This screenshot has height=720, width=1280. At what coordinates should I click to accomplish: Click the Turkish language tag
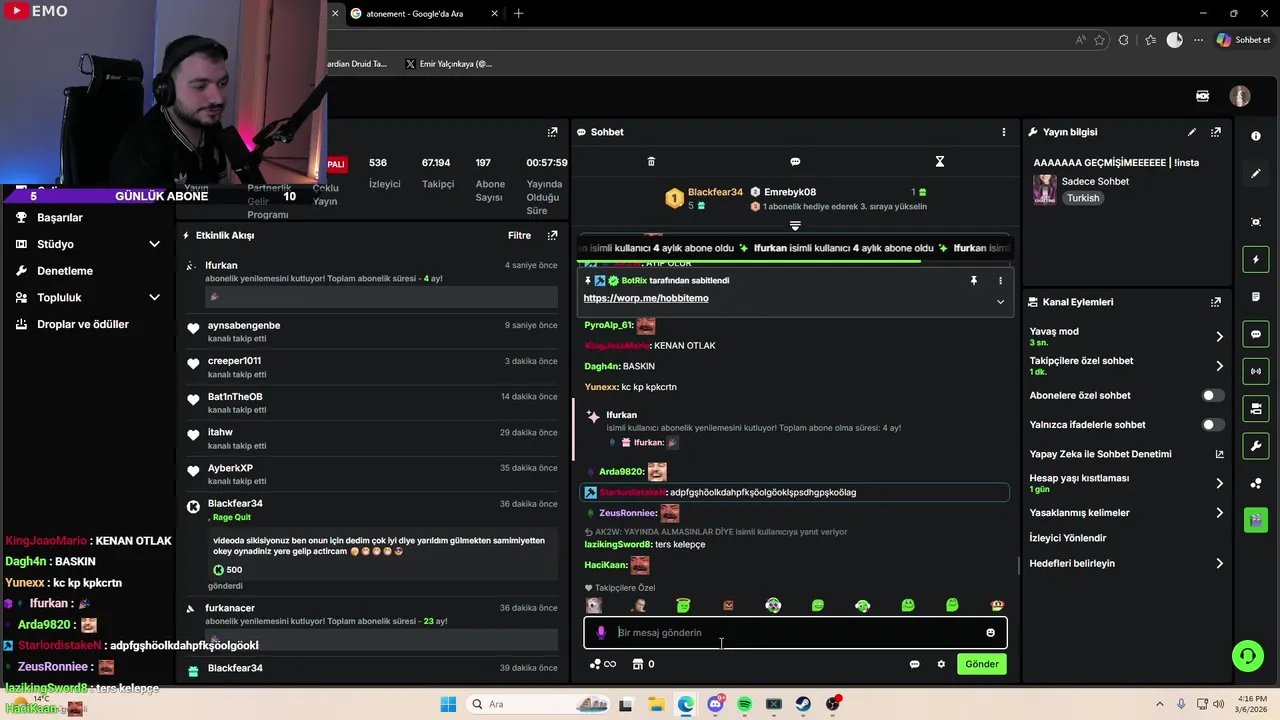coord(1083,198)
